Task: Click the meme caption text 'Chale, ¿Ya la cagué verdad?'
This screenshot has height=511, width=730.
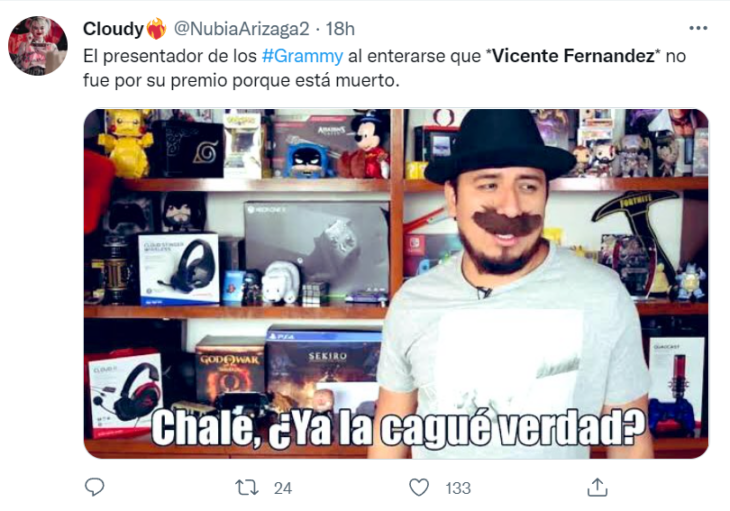Action: pyautogui.click(x=398, y=427)
